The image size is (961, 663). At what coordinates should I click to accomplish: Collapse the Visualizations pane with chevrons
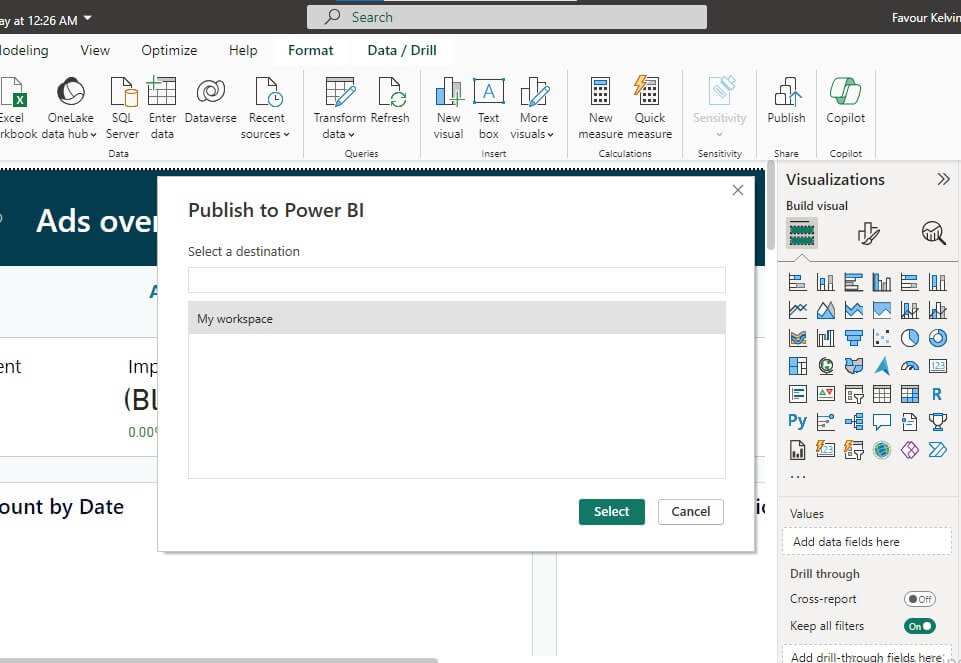click(x=942, y=179)
